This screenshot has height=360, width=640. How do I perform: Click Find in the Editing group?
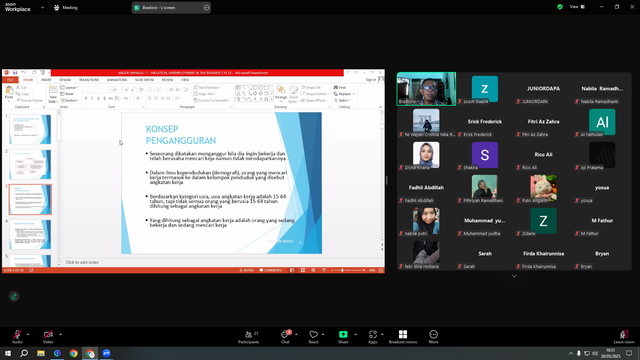tap(340, 87)
